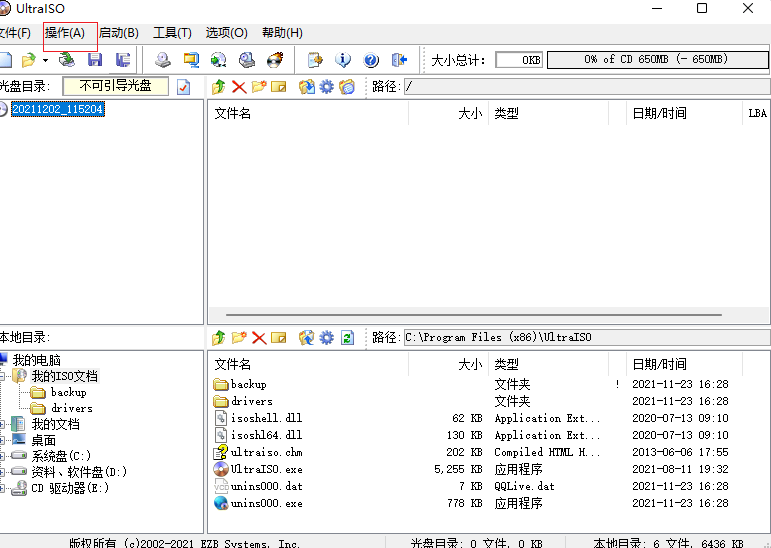Viewport: 771px width, 548px height.
Task: Click the Exit door icon
Action: pyautogui.click(x=399, y=60)
